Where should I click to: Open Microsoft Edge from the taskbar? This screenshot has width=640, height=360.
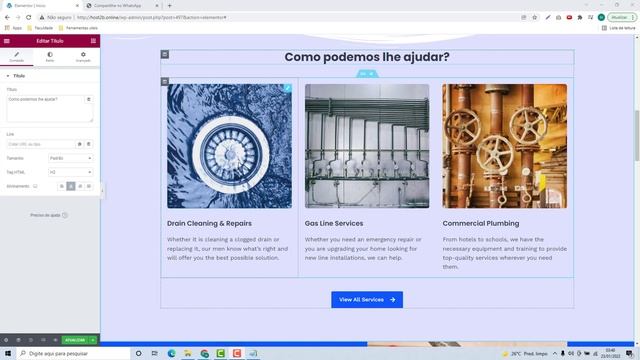click(171, 353)
